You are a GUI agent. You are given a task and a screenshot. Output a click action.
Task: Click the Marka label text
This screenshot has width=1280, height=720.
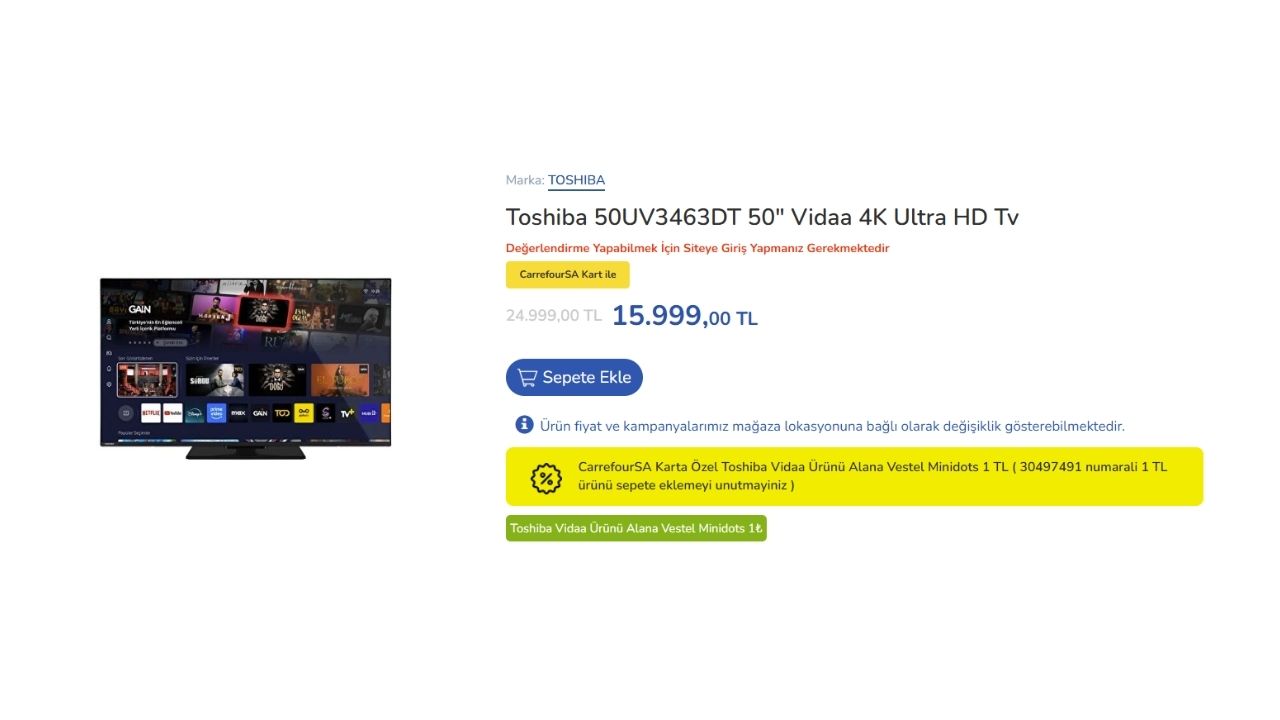pyautogui.click(x=525, y=181)
